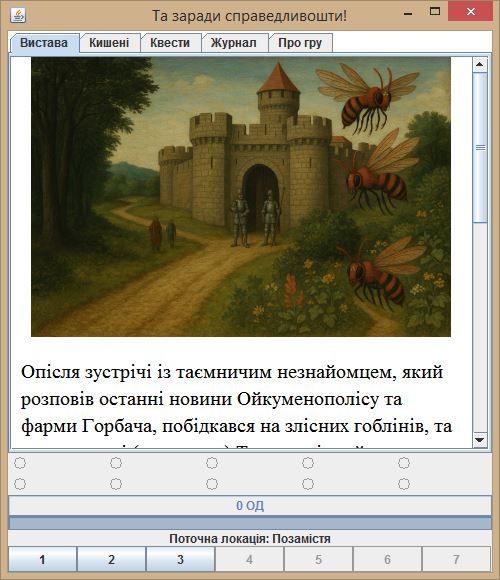The image size is (500, 580).
Task: Click the castle illustration image
Action: (241, 196)
